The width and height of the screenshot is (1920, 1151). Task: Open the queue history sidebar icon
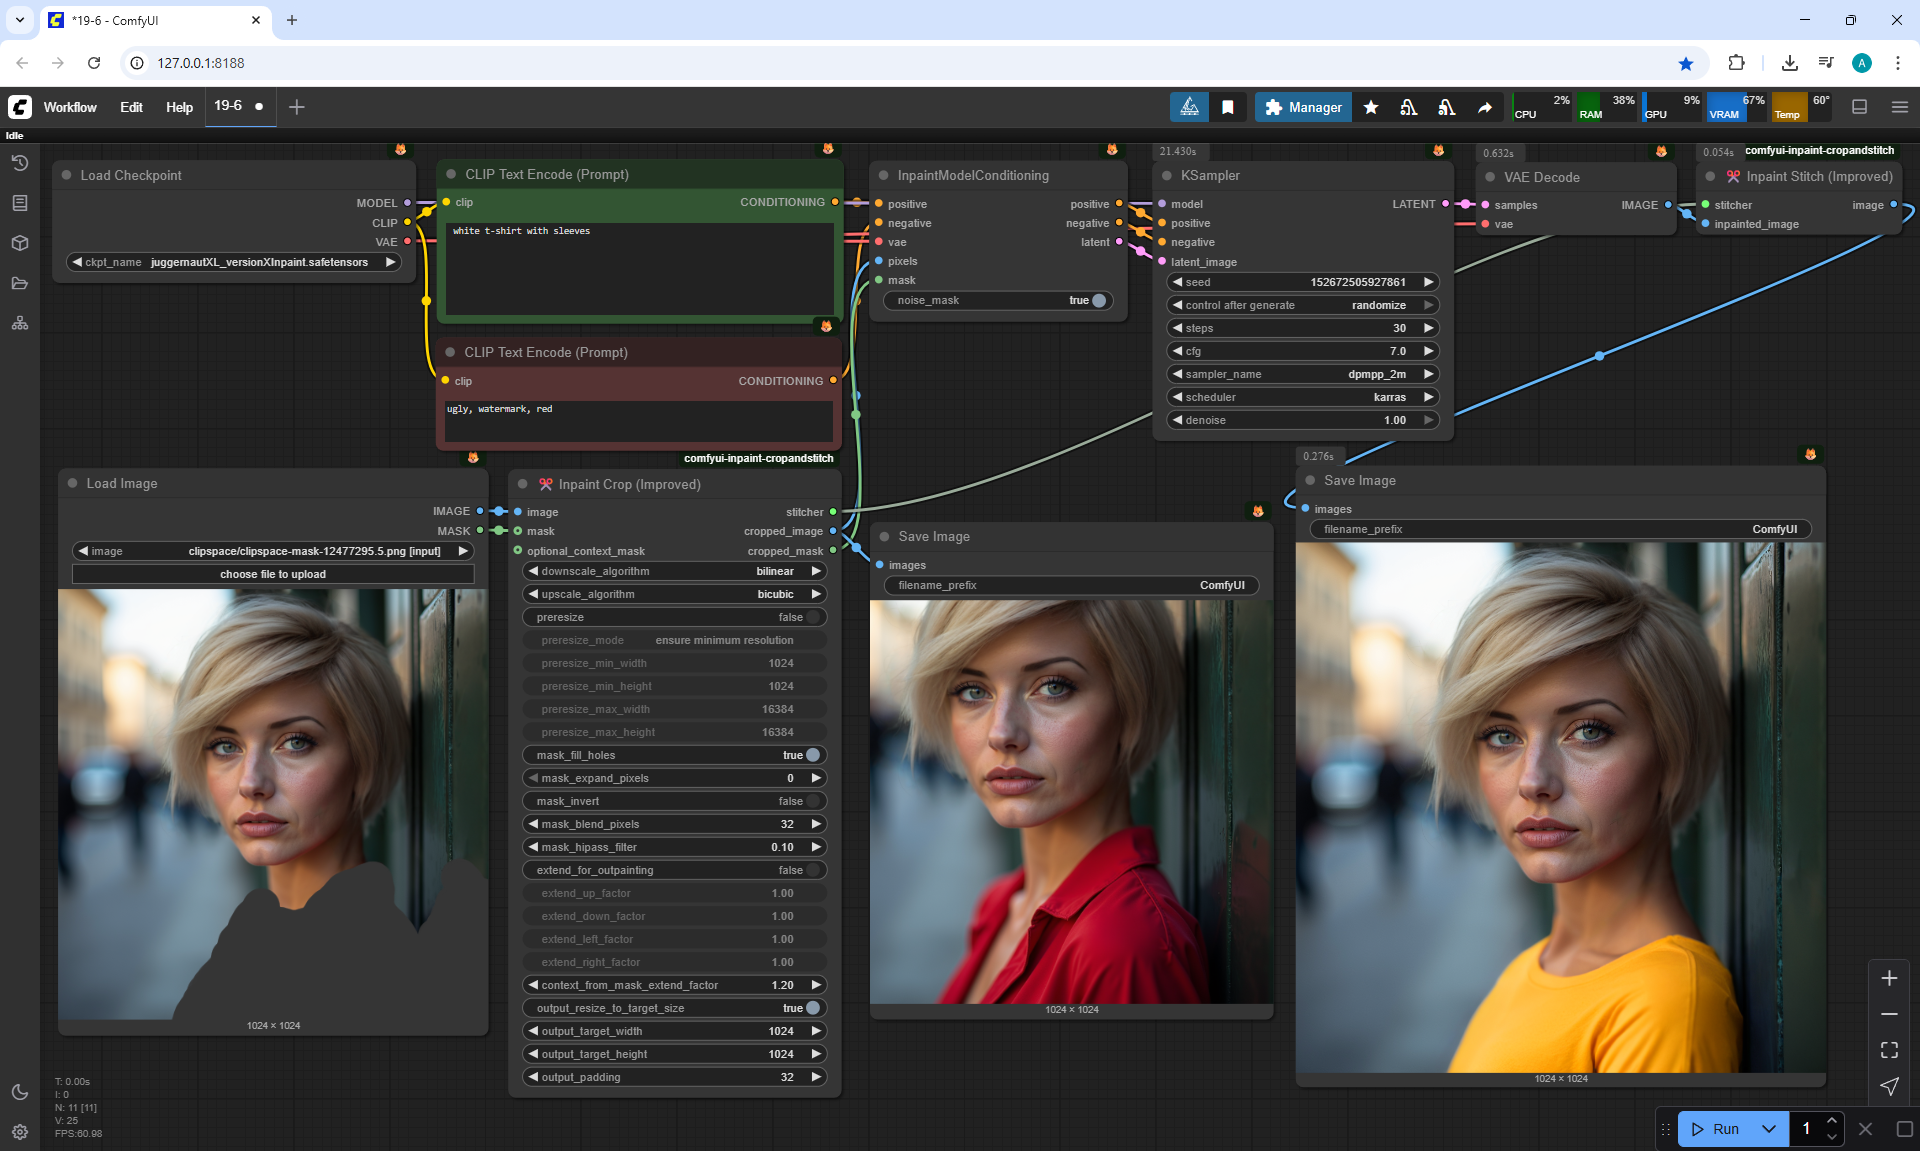[x=20, y=163]
